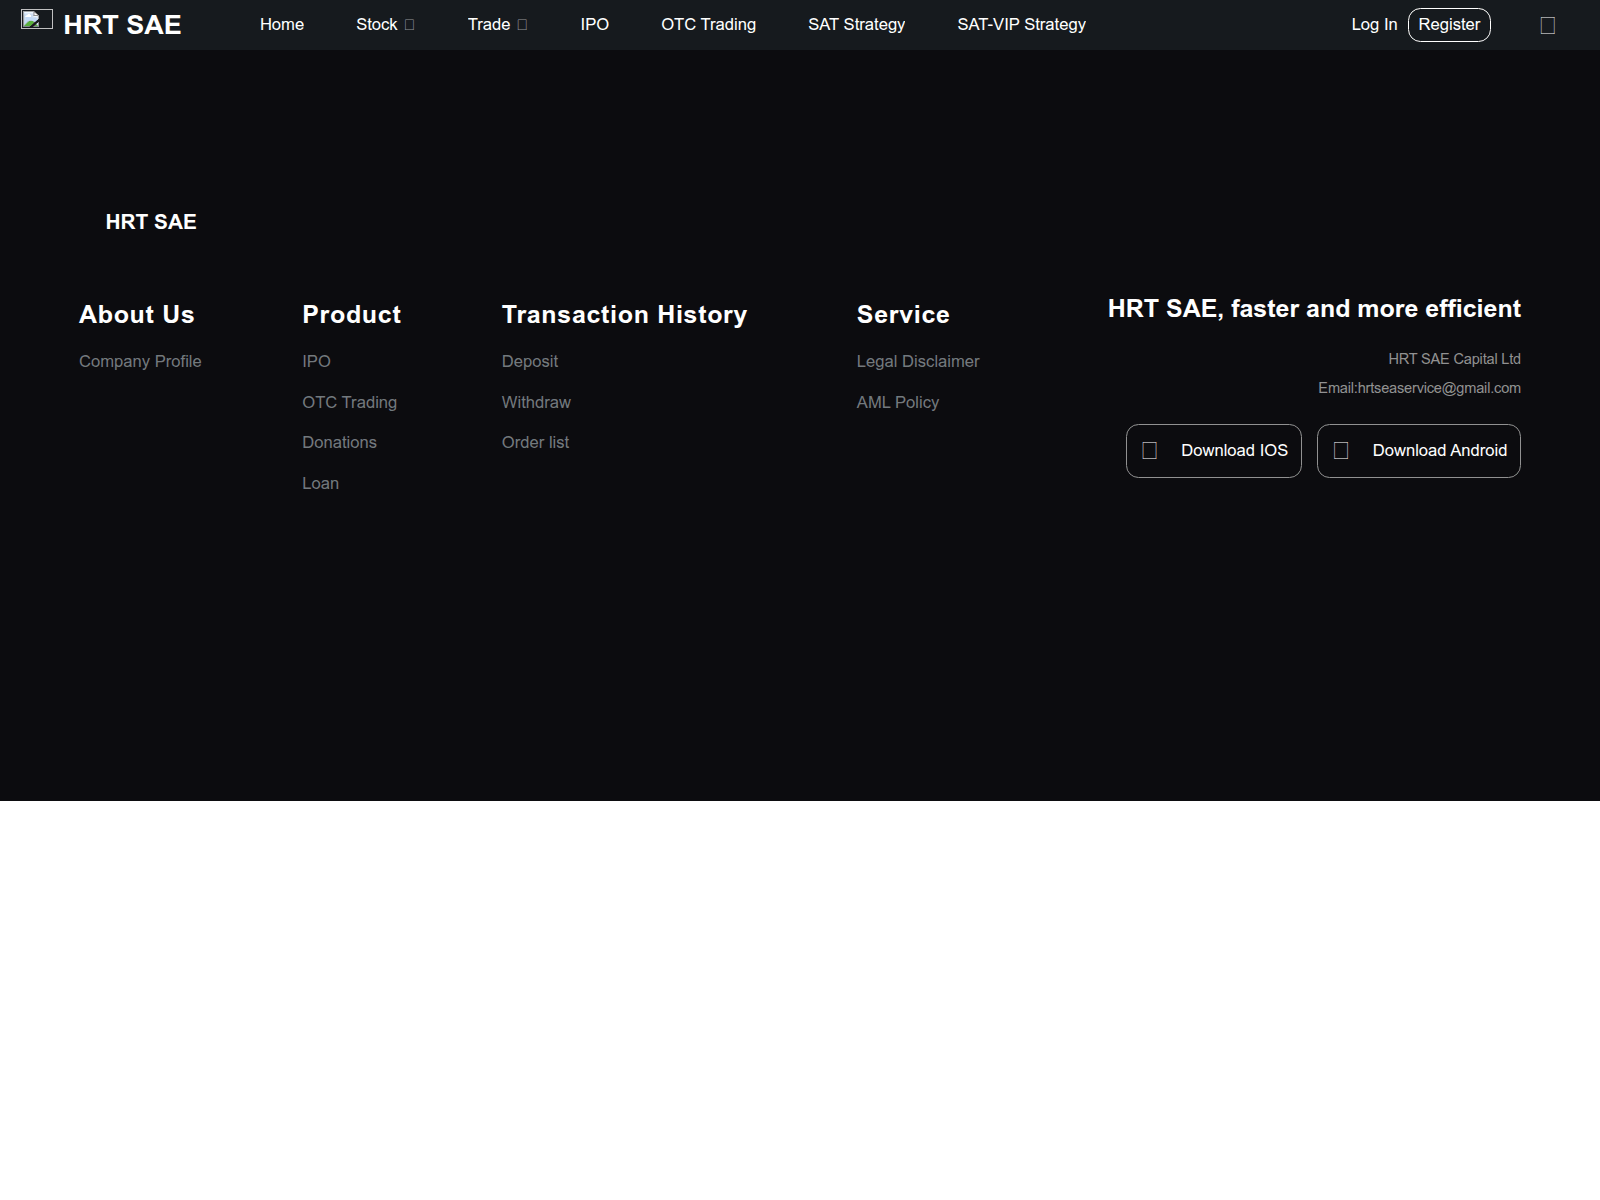Viewport: 1600px width, 1200px height.
Task: Open the SAT Strategy page
Action: pyautogui.click(x=856, y=24)
